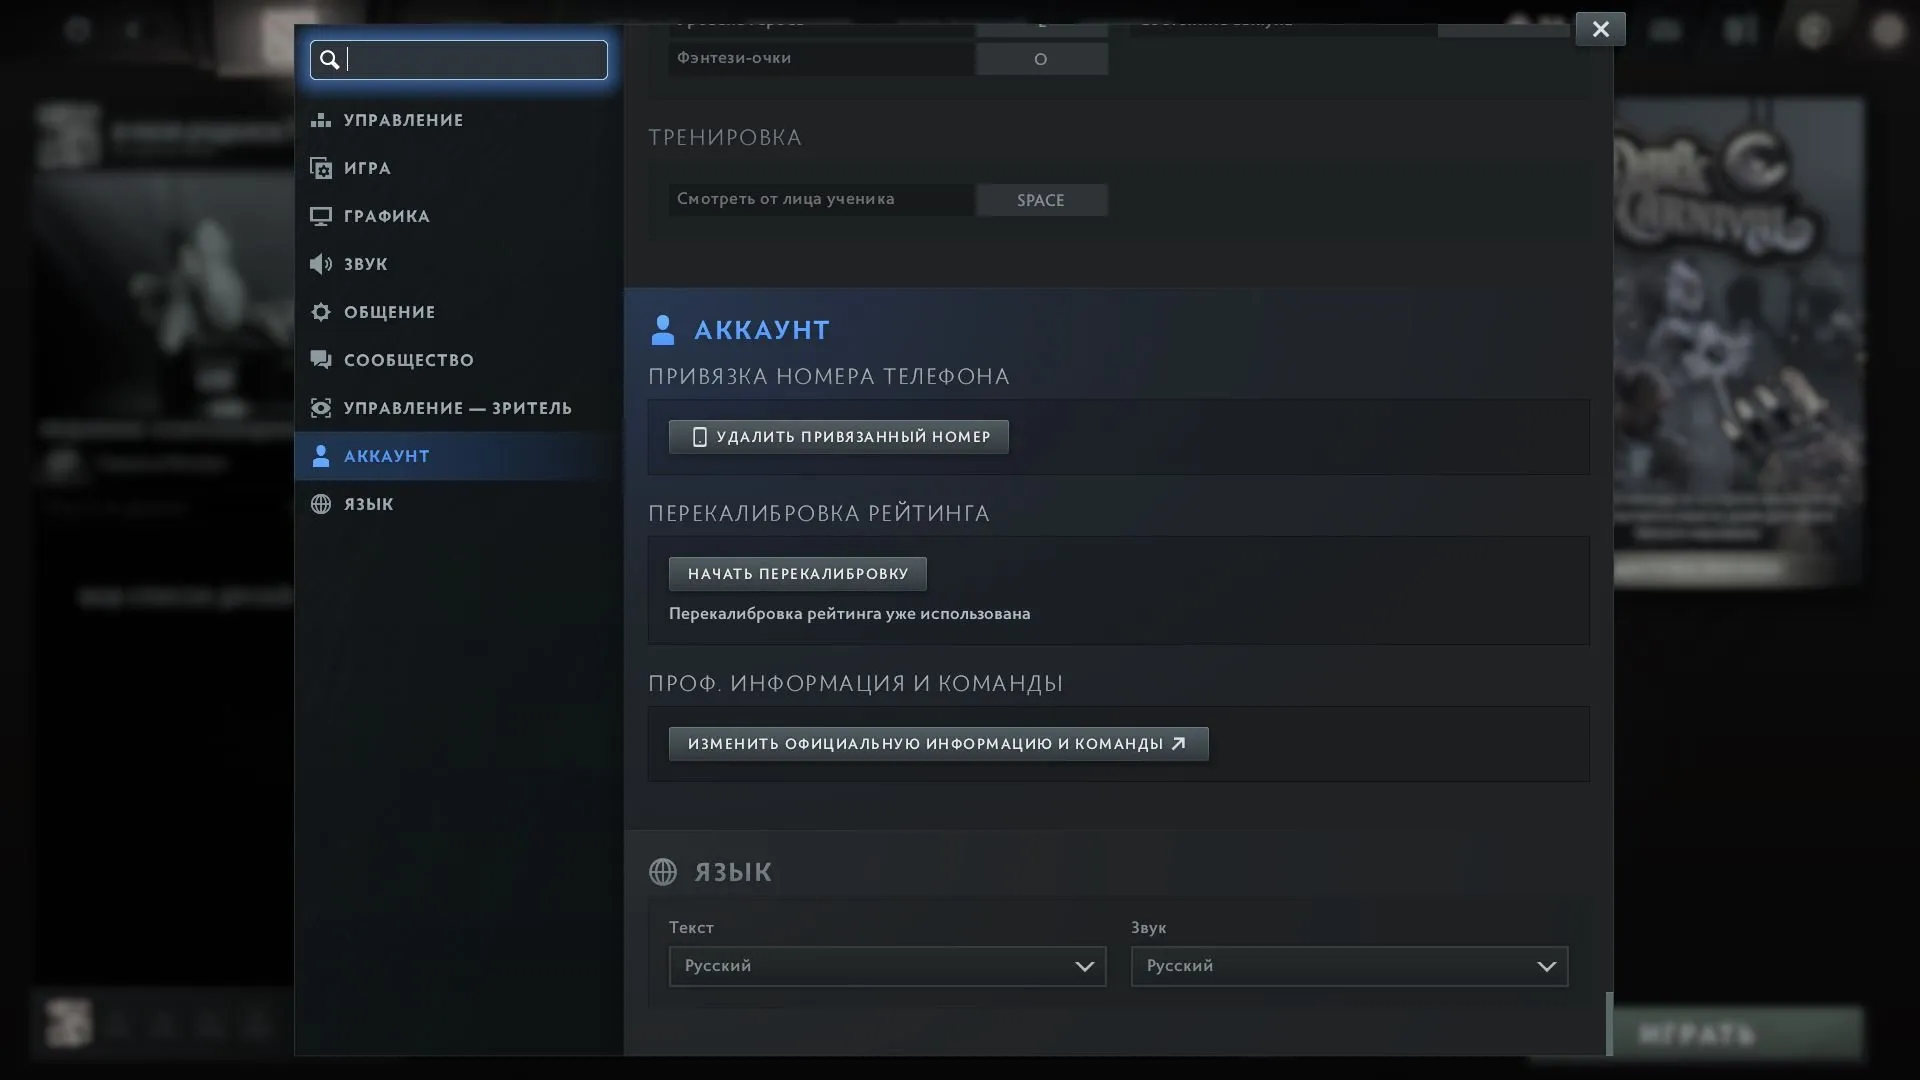The image size is (1920, 1080).
Task: Click the Язык section header globe icon
Action: click(663, 872)
